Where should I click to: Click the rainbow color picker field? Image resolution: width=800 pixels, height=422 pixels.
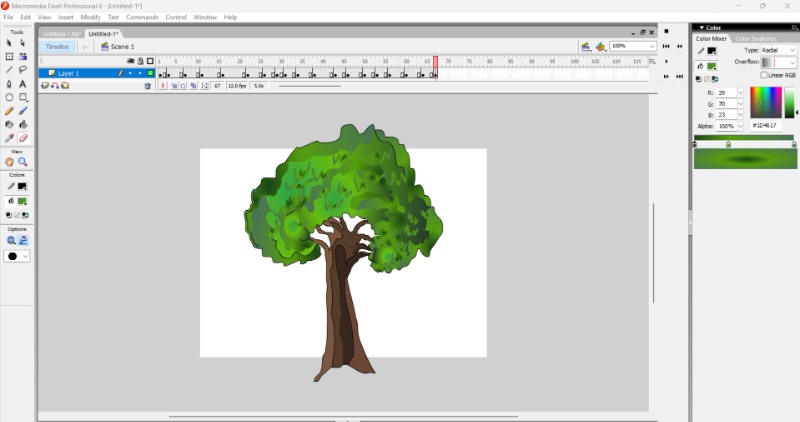(x=765, y=103)
